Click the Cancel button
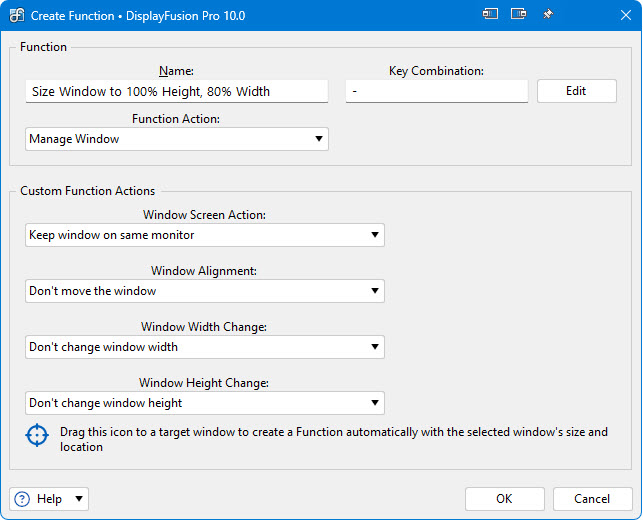This screenshot has height=520, width=643. (x=591, y=499)
